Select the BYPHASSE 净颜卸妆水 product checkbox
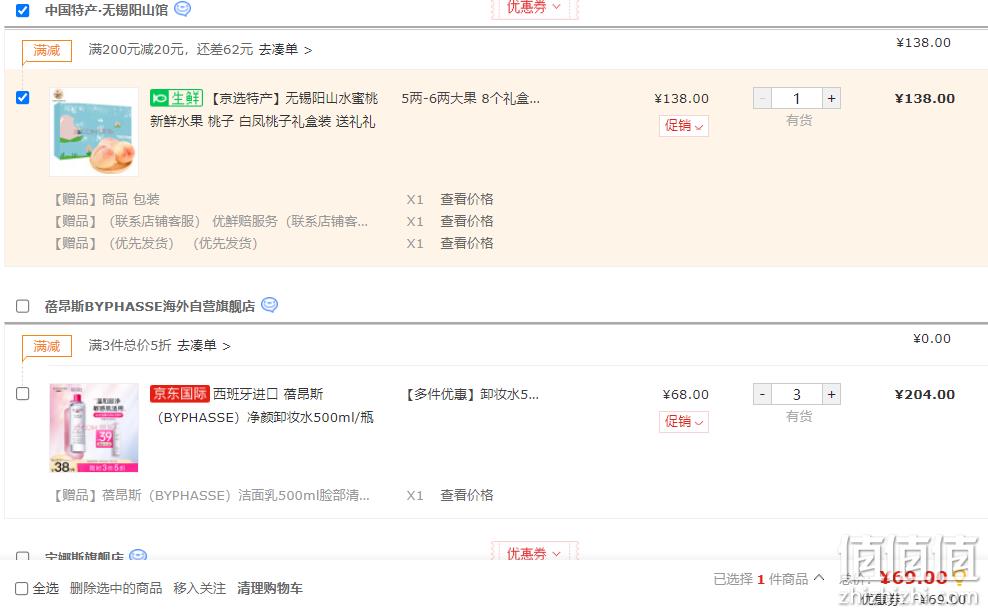Viewport: 988px width, 614px height. pos(23,394)
